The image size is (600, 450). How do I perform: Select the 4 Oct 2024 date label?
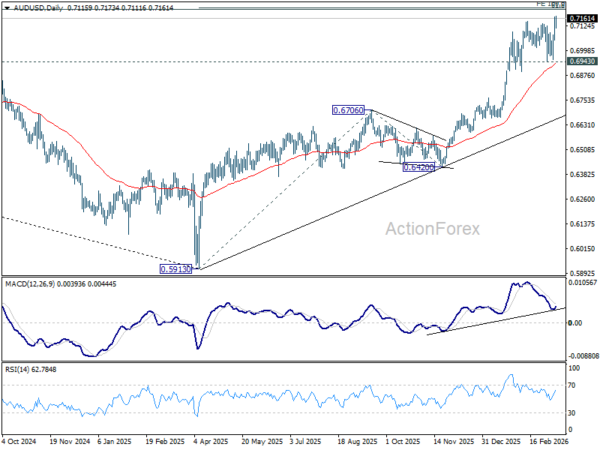(22, 441)
